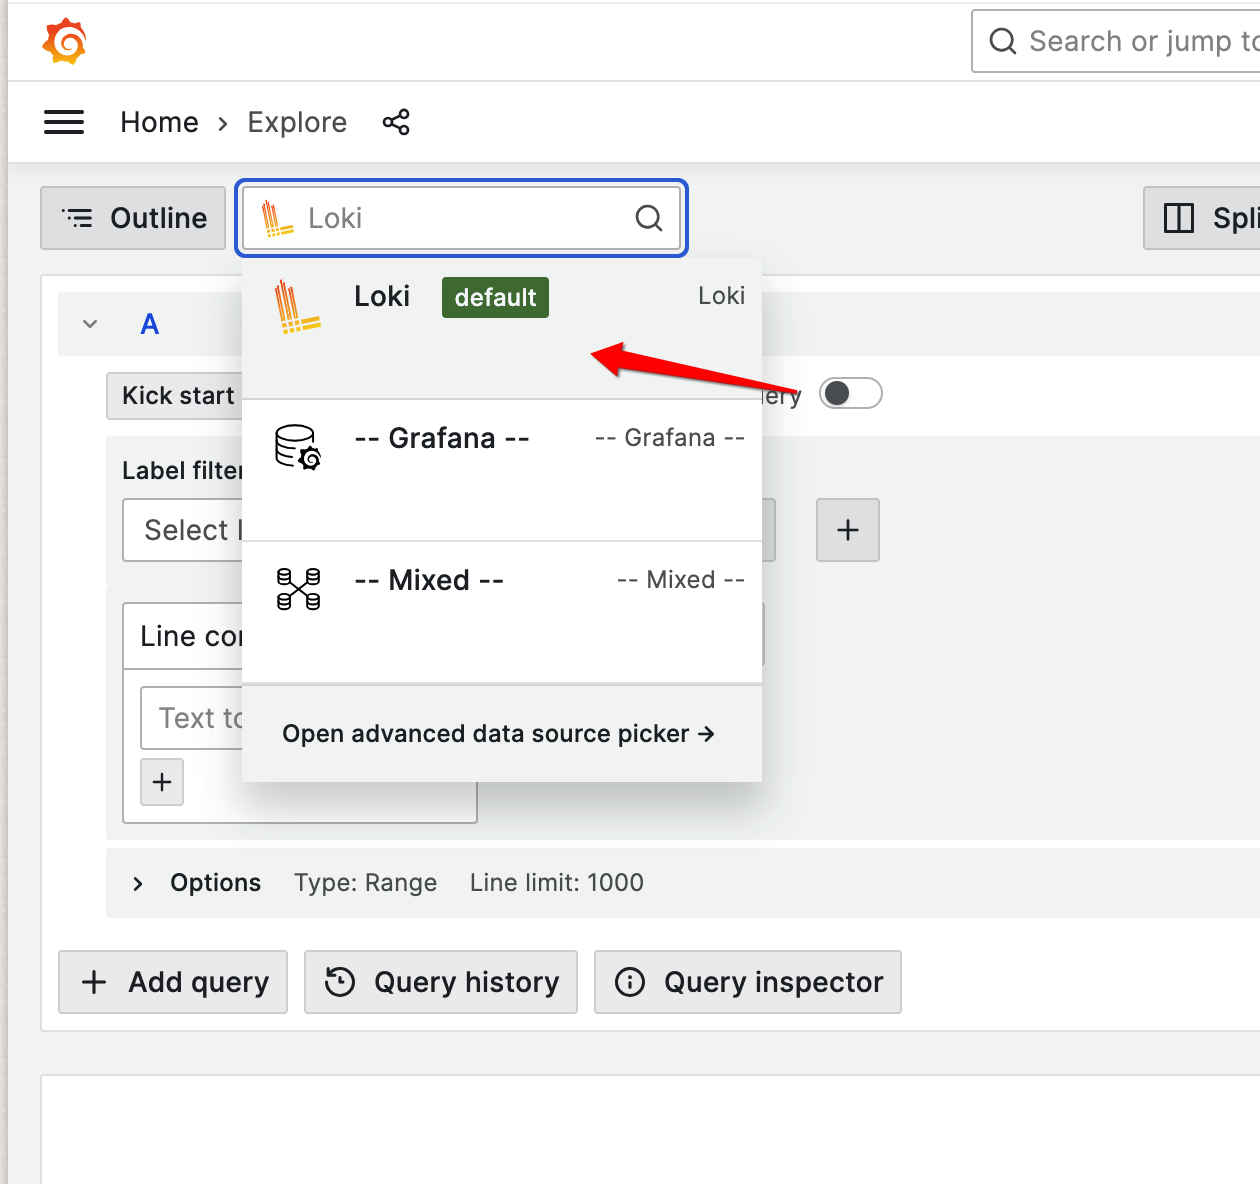Image resolution: width=1260 pixels, height=1184 pixels.
Task: Click plus button under Line contains
Action: coord(162,782)
